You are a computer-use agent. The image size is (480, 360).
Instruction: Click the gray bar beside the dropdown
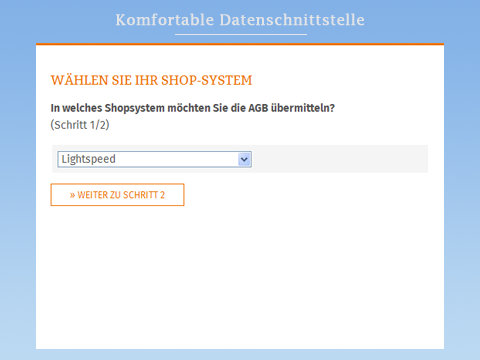(340, 159)
